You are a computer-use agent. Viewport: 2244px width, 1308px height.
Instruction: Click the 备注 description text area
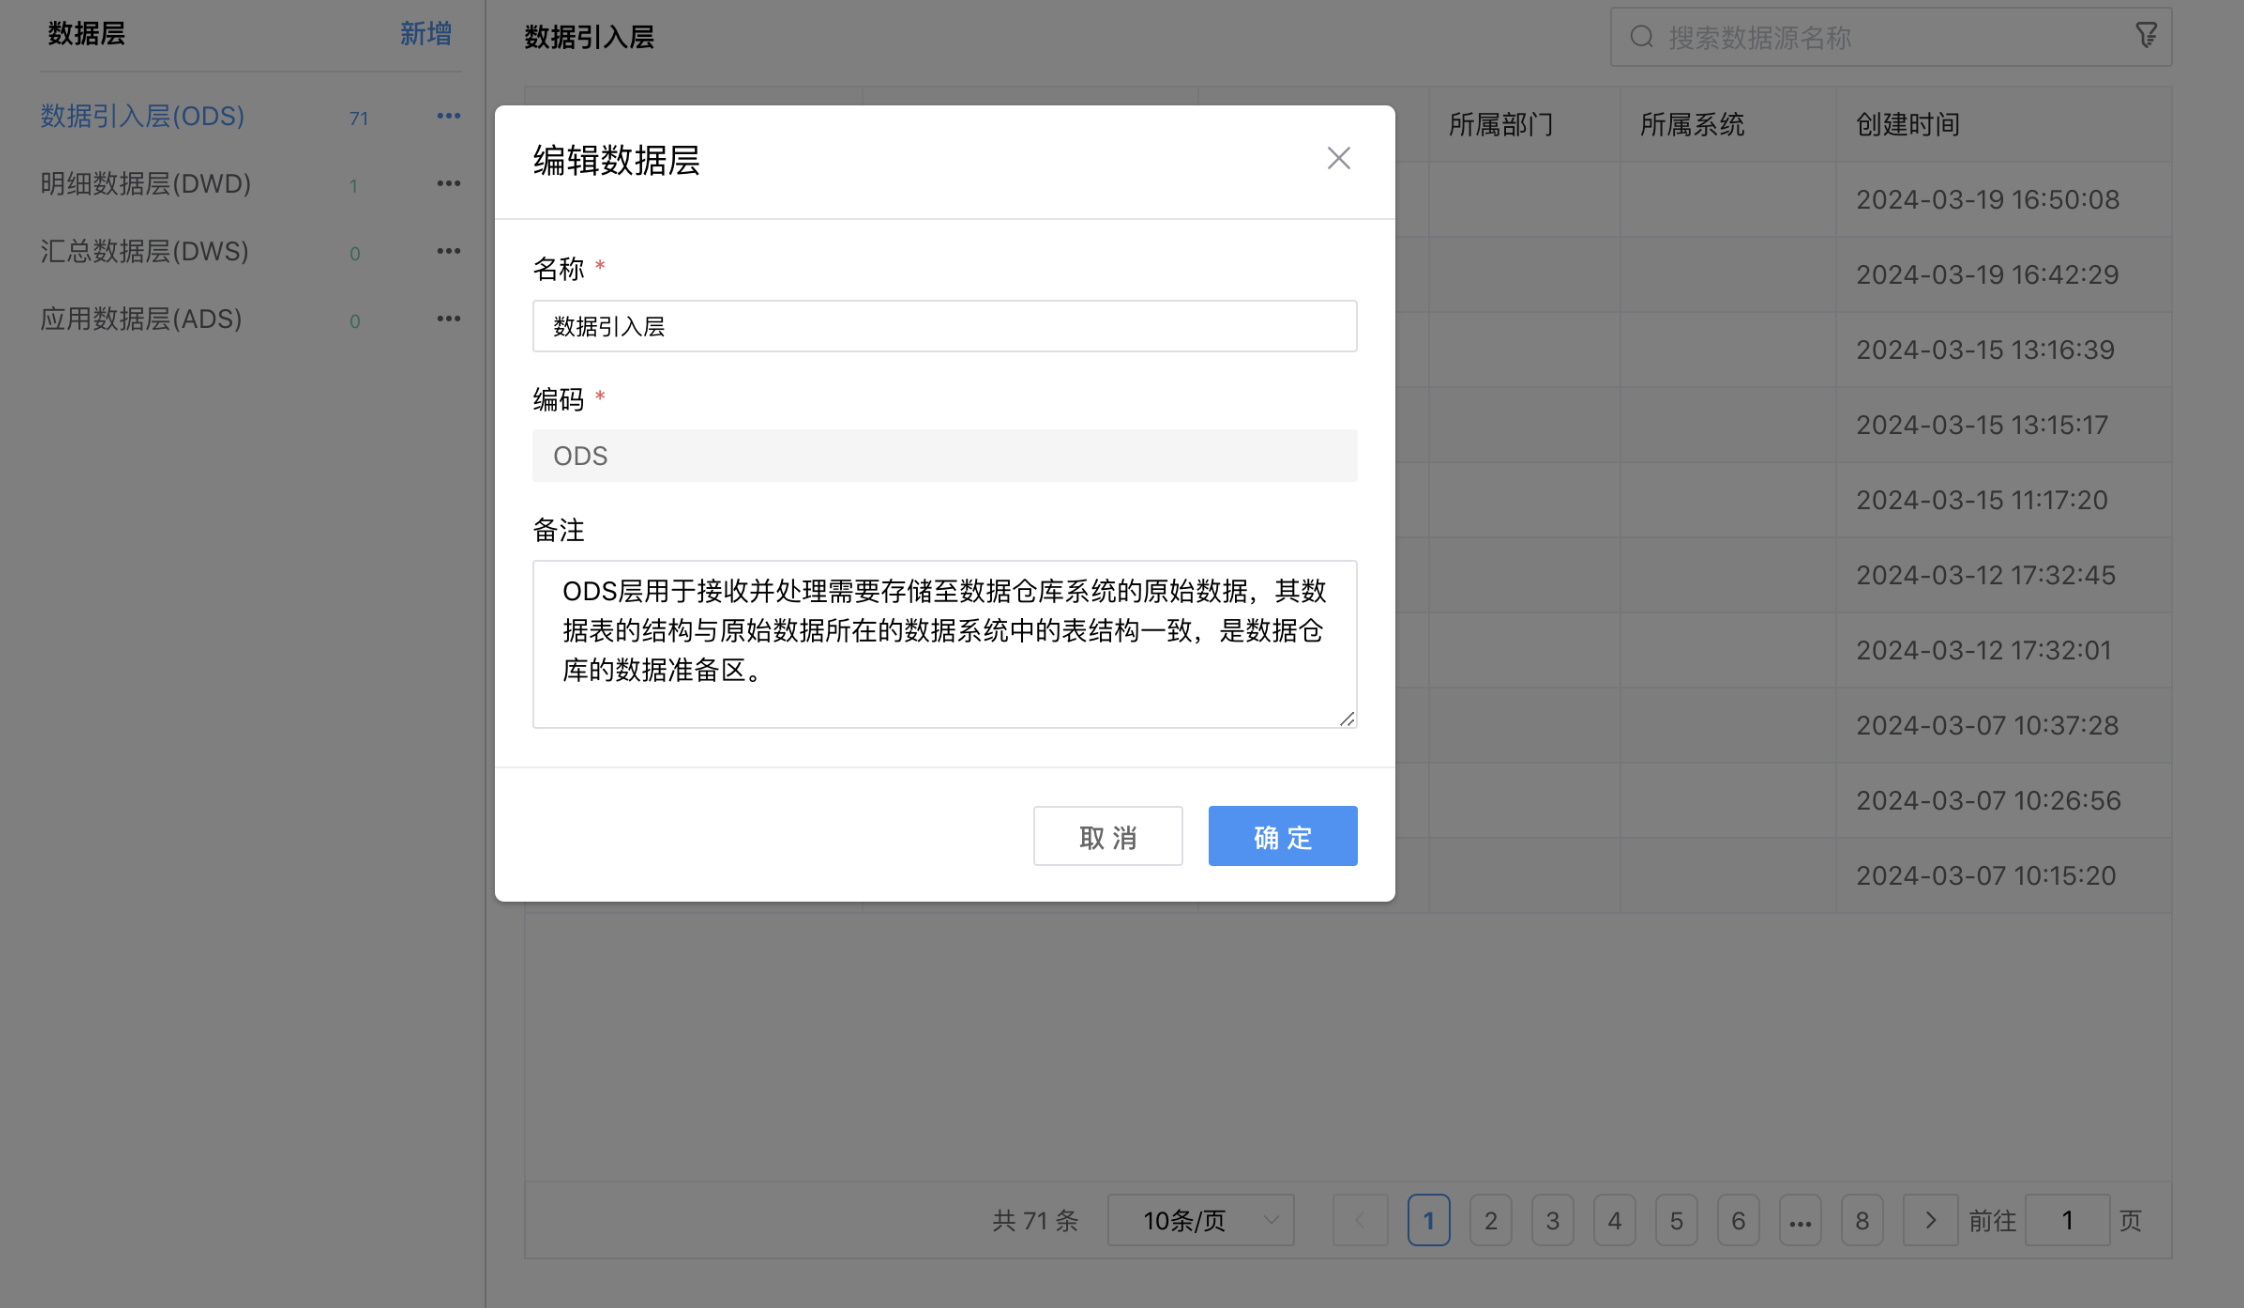[944, 644]
